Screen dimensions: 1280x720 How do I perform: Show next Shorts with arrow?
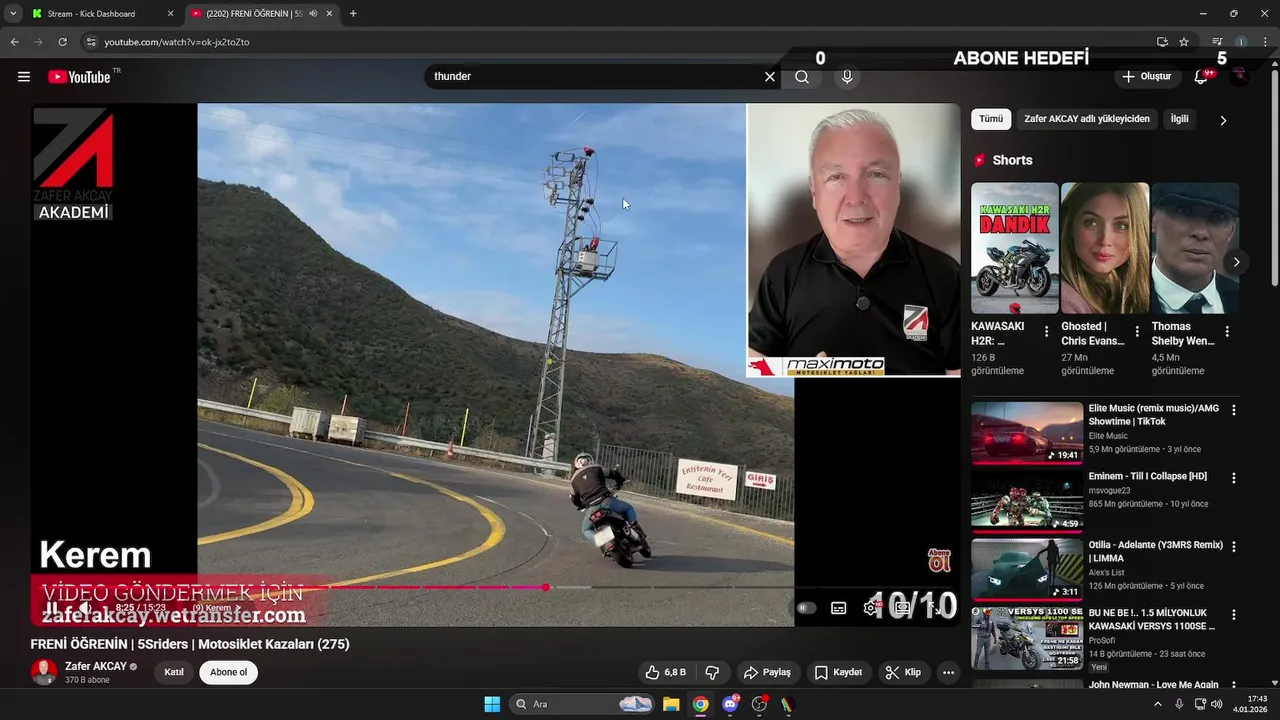point(1236,262)
